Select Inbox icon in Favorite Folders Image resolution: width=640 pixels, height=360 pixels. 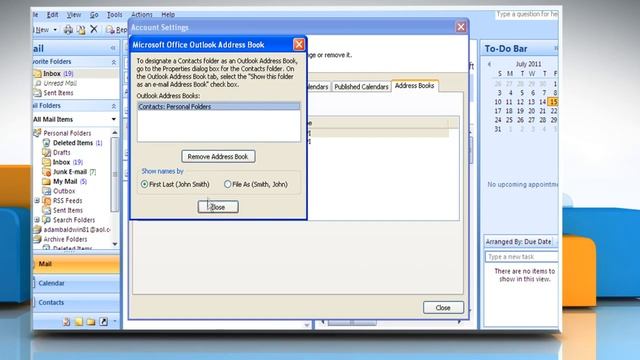[37, 73]
